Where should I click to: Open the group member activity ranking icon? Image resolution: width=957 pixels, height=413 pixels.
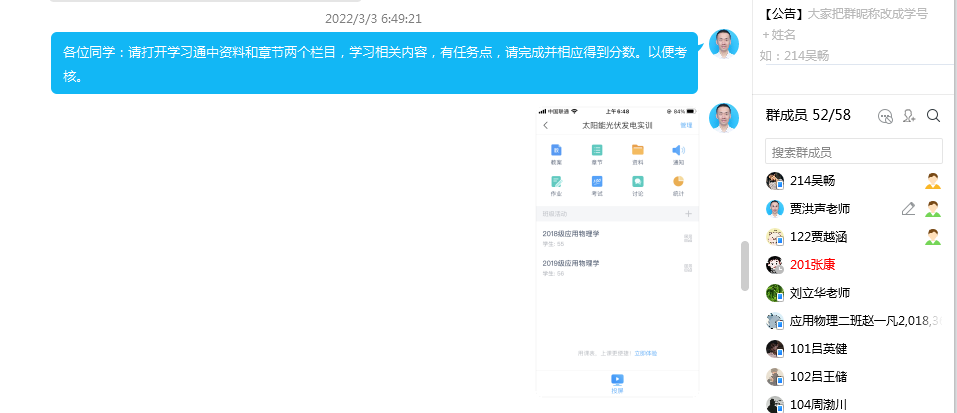884,116
